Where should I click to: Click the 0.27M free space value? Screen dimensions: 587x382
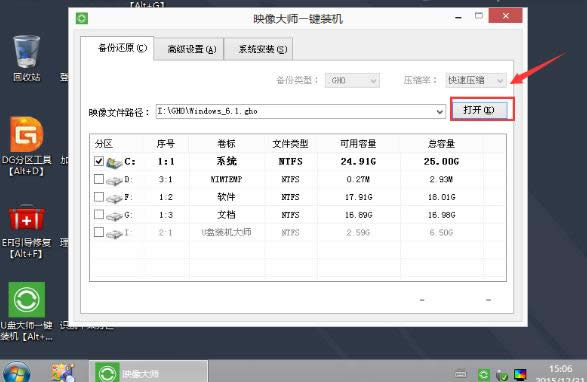[x=358, y=179]
